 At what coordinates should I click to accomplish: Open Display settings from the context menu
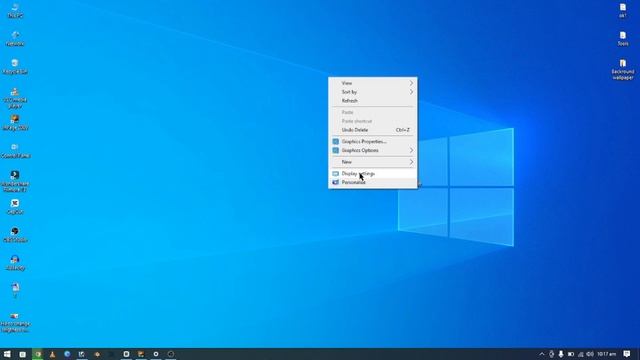[x=373, y=173]
